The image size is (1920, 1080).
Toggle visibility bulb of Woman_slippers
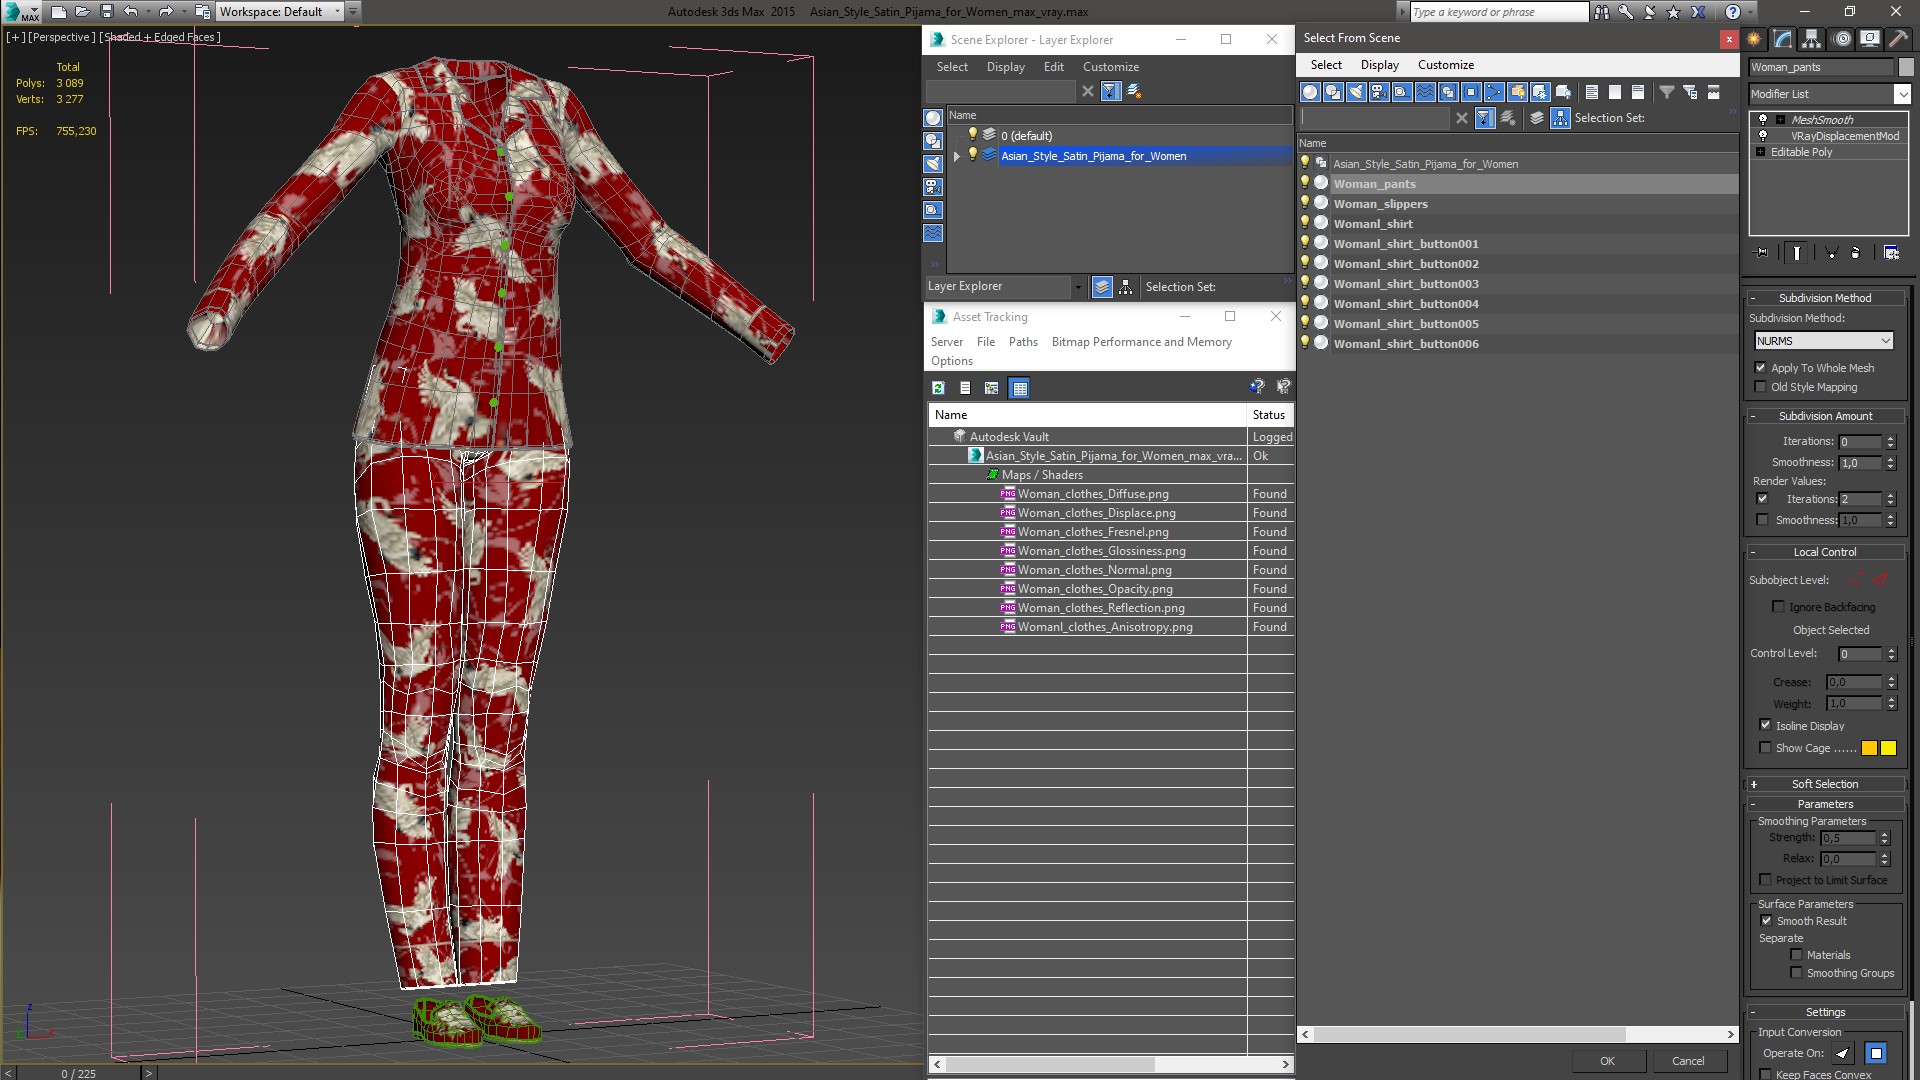click(1304, 203)
